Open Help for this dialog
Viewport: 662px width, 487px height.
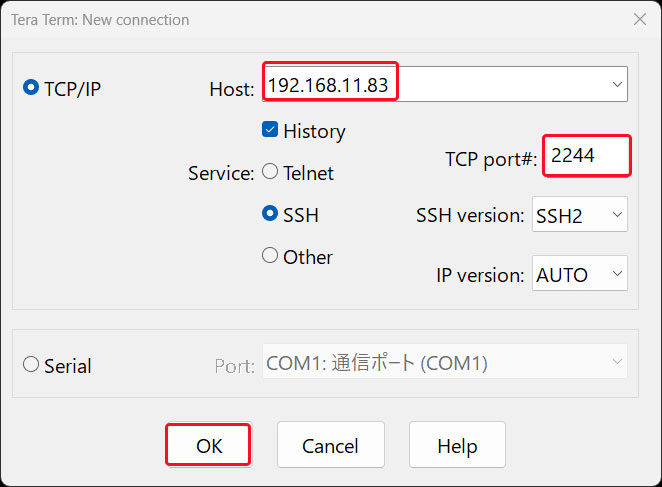click(x=457, y=445)
